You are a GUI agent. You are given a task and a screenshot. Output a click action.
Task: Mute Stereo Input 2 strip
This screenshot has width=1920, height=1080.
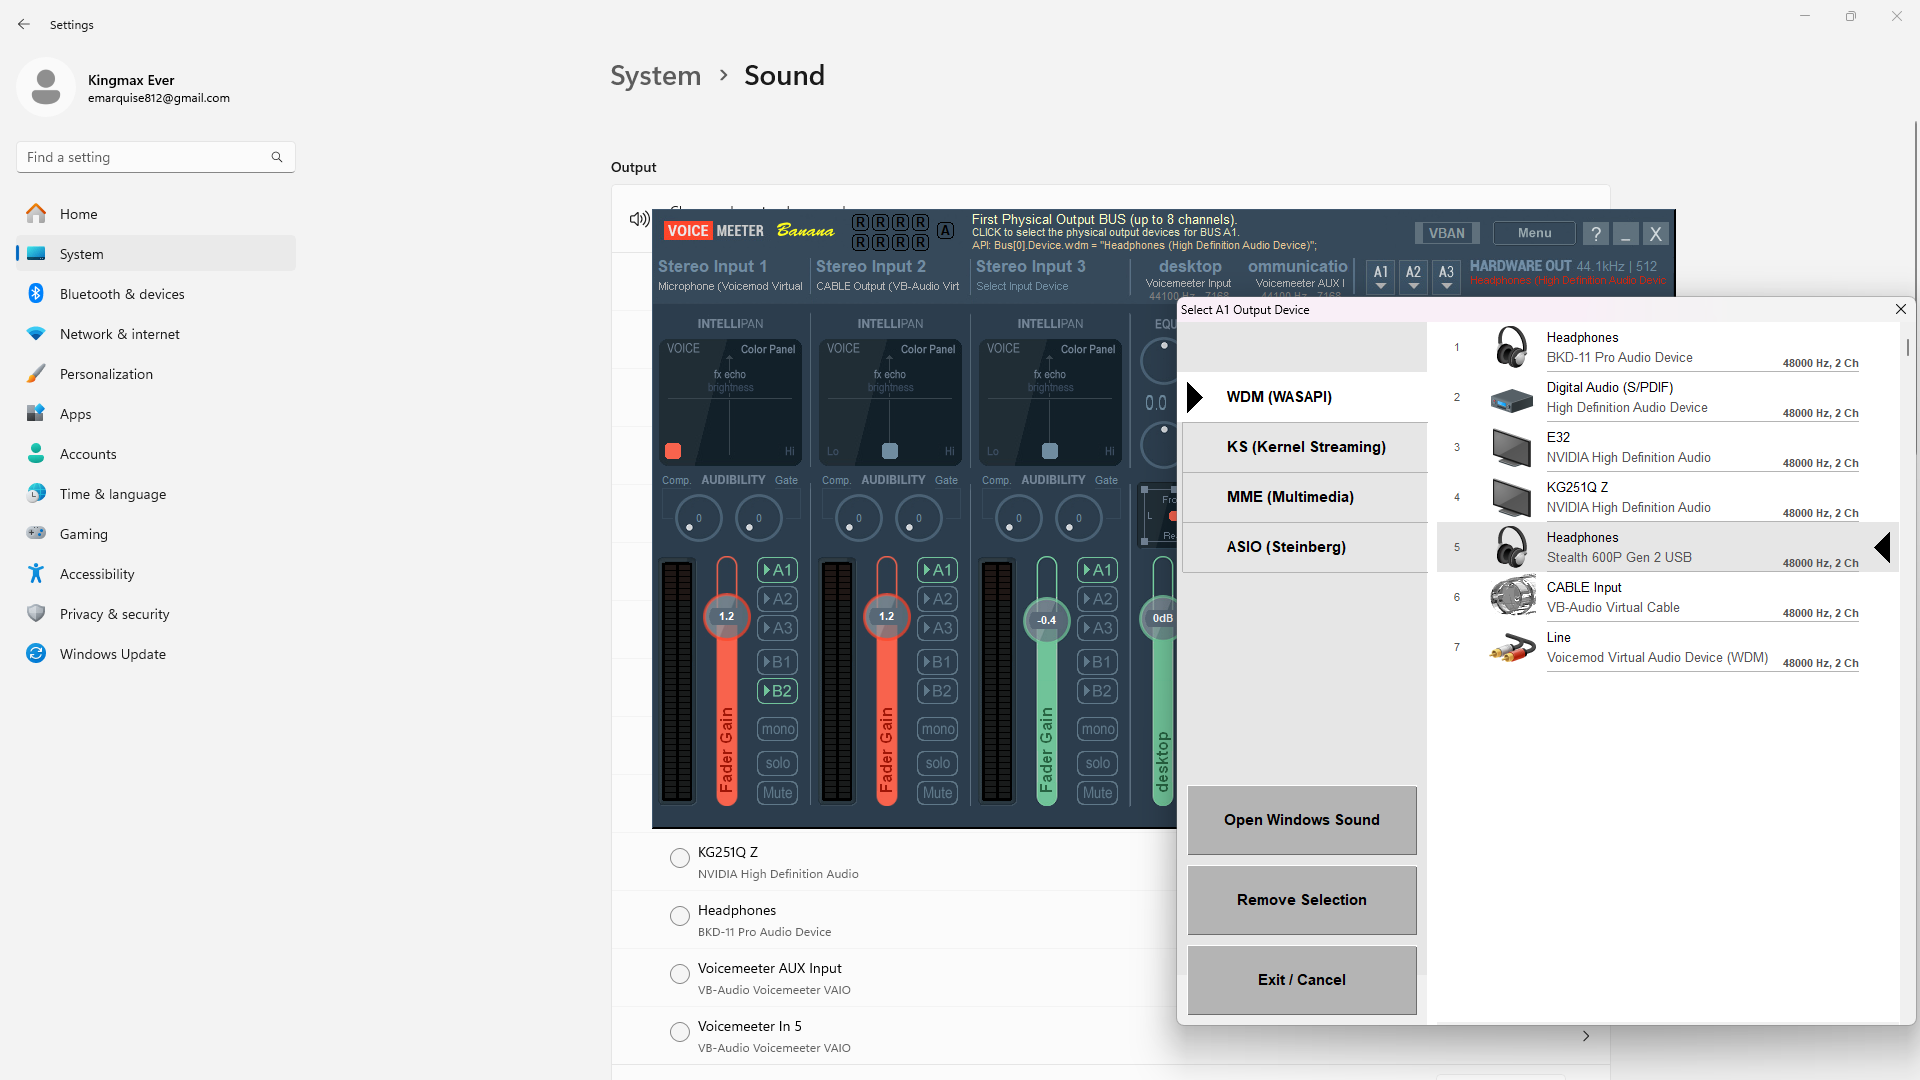937,793
